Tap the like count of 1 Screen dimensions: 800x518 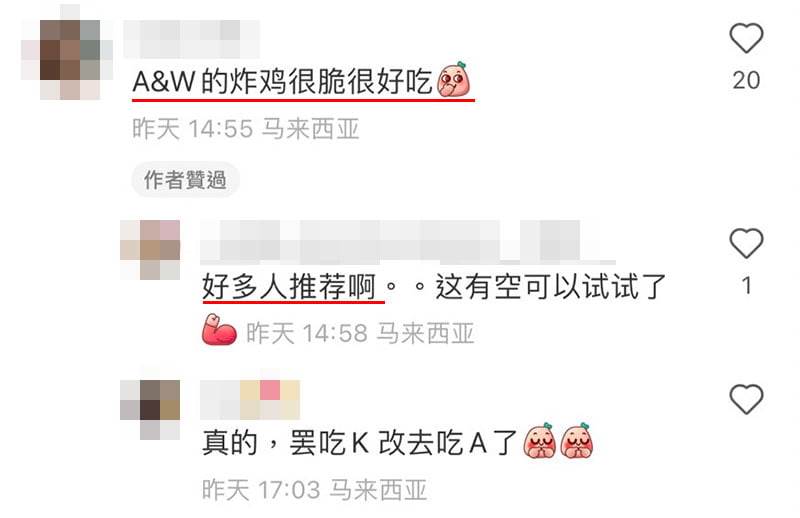coord(746,286)
